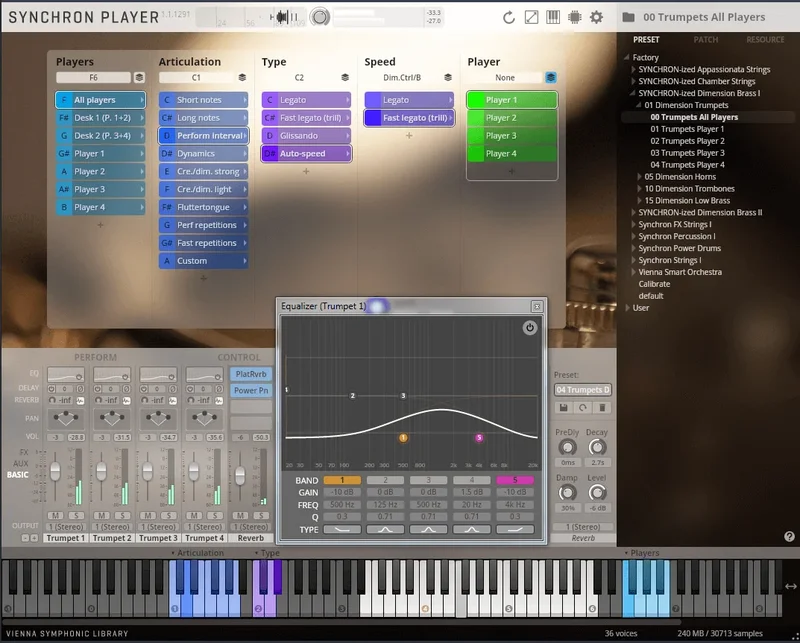Click the layers icon beside Players F6
The height and width of the screenshot is (643, 800).
tap(139, 78)
